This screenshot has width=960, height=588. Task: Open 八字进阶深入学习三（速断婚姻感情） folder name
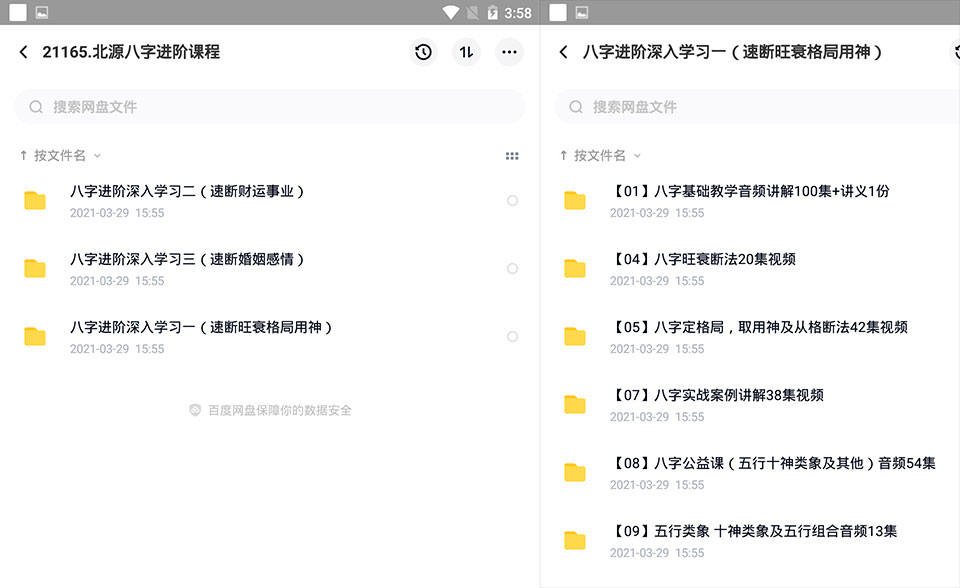187,259
